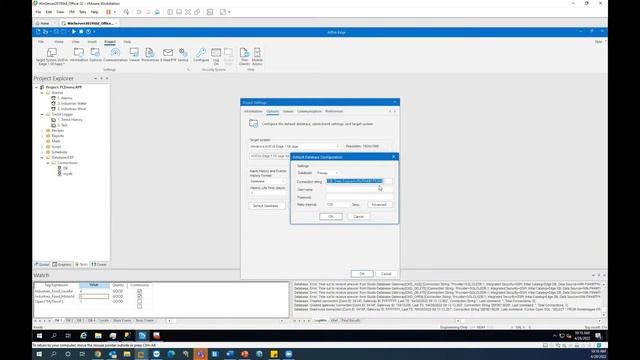Switch to the Tasks tab in Project Explorer
This screenshot has height=360, width=640.
coord(81,264)
